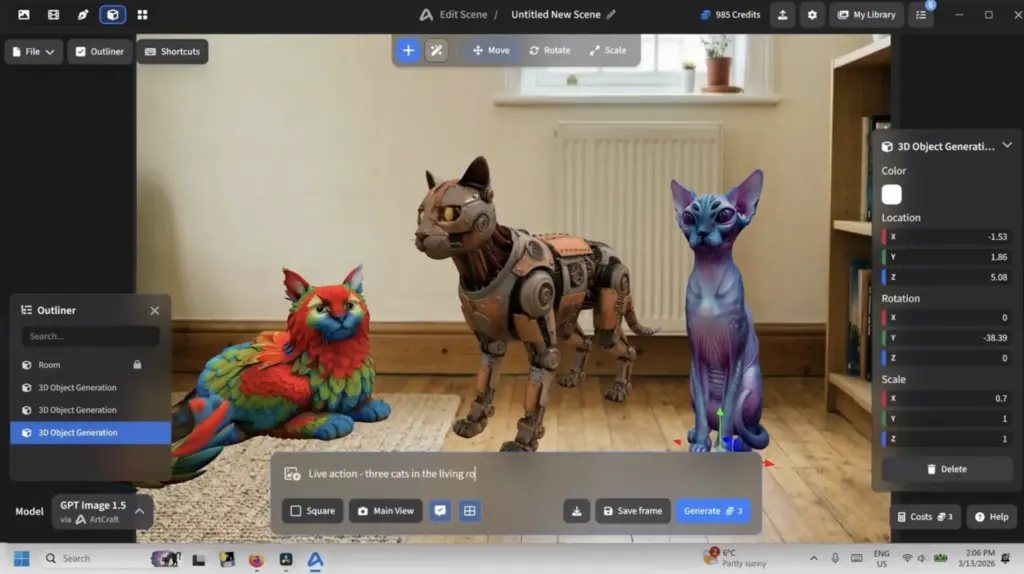
Task: Toggle the grid overlay button
Action: click(x=470, y=511)
